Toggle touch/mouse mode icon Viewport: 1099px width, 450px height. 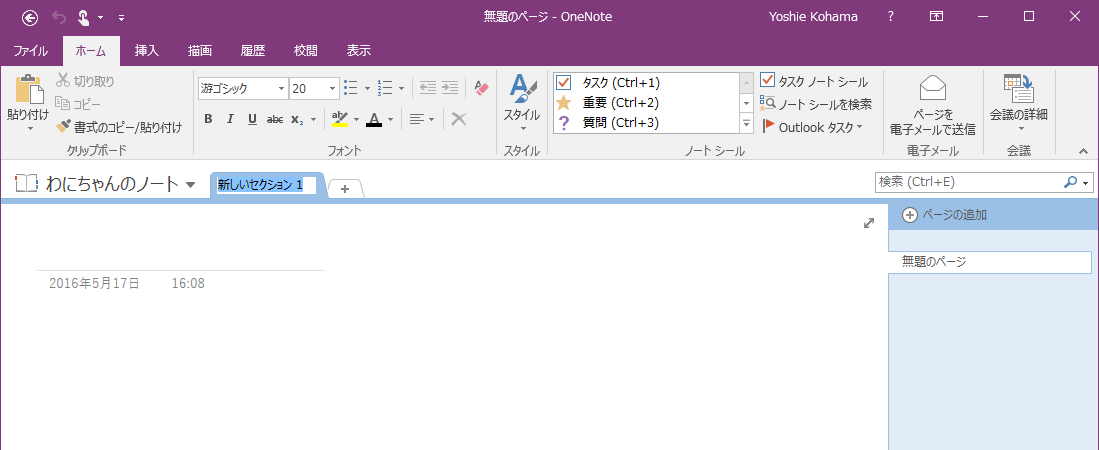point(83,17)
